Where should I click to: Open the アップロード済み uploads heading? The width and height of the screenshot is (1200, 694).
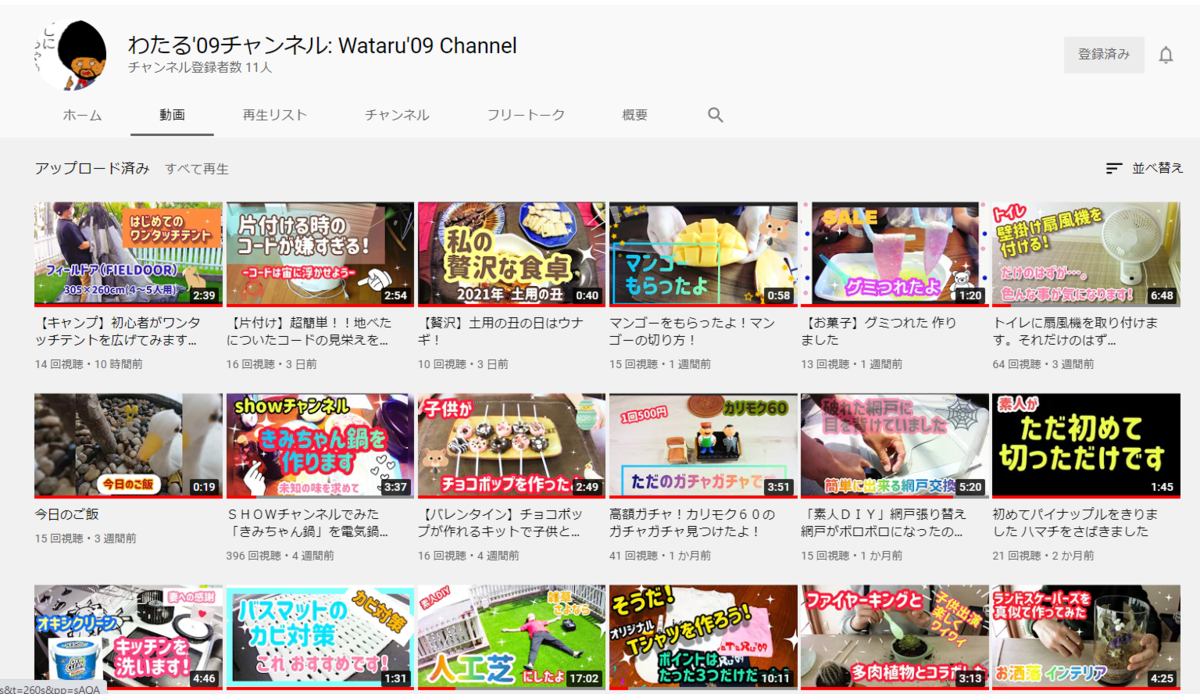coord(92,168)
